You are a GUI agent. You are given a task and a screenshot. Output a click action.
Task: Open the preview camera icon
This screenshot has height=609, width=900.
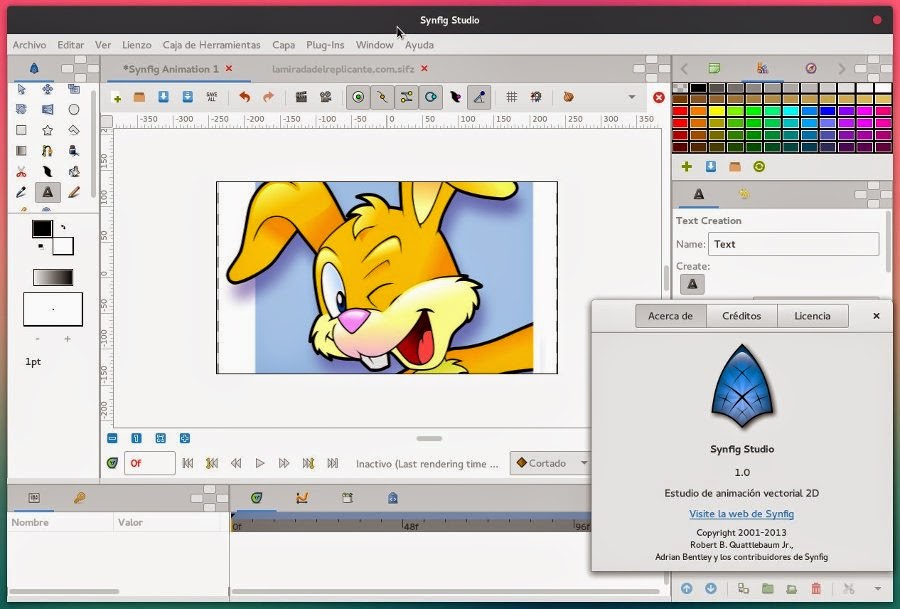pyautogui.click(x=326, y=97)
